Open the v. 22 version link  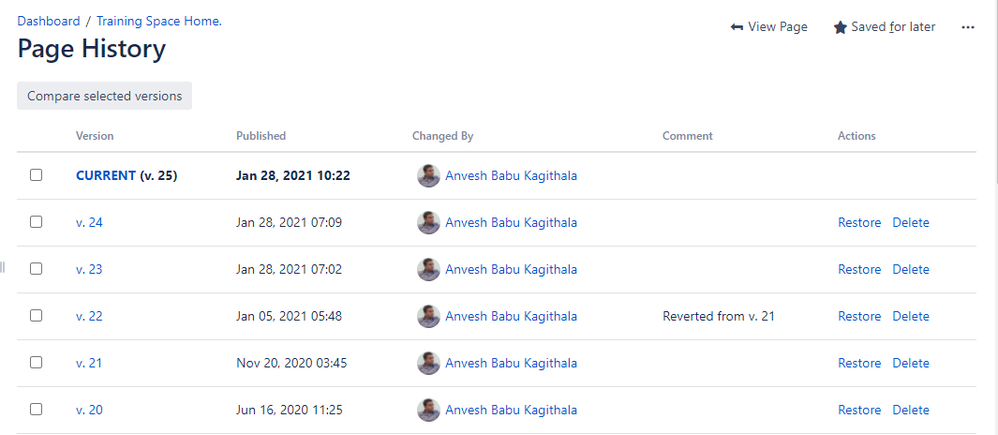89,316
